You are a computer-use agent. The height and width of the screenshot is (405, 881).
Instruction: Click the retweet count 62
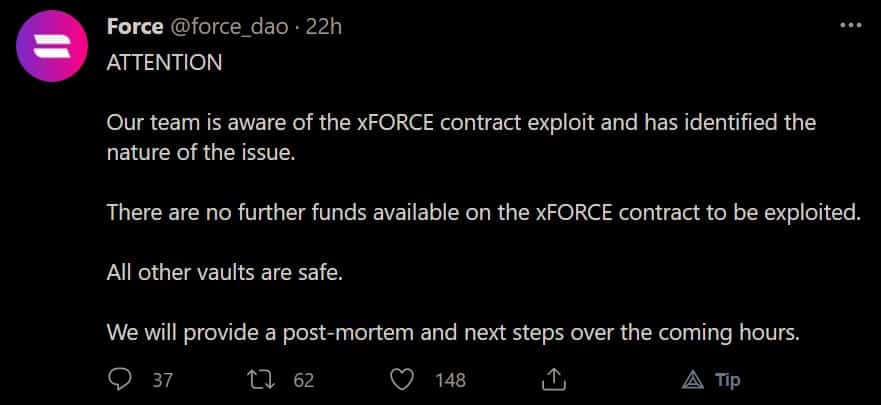coord(303,381)
